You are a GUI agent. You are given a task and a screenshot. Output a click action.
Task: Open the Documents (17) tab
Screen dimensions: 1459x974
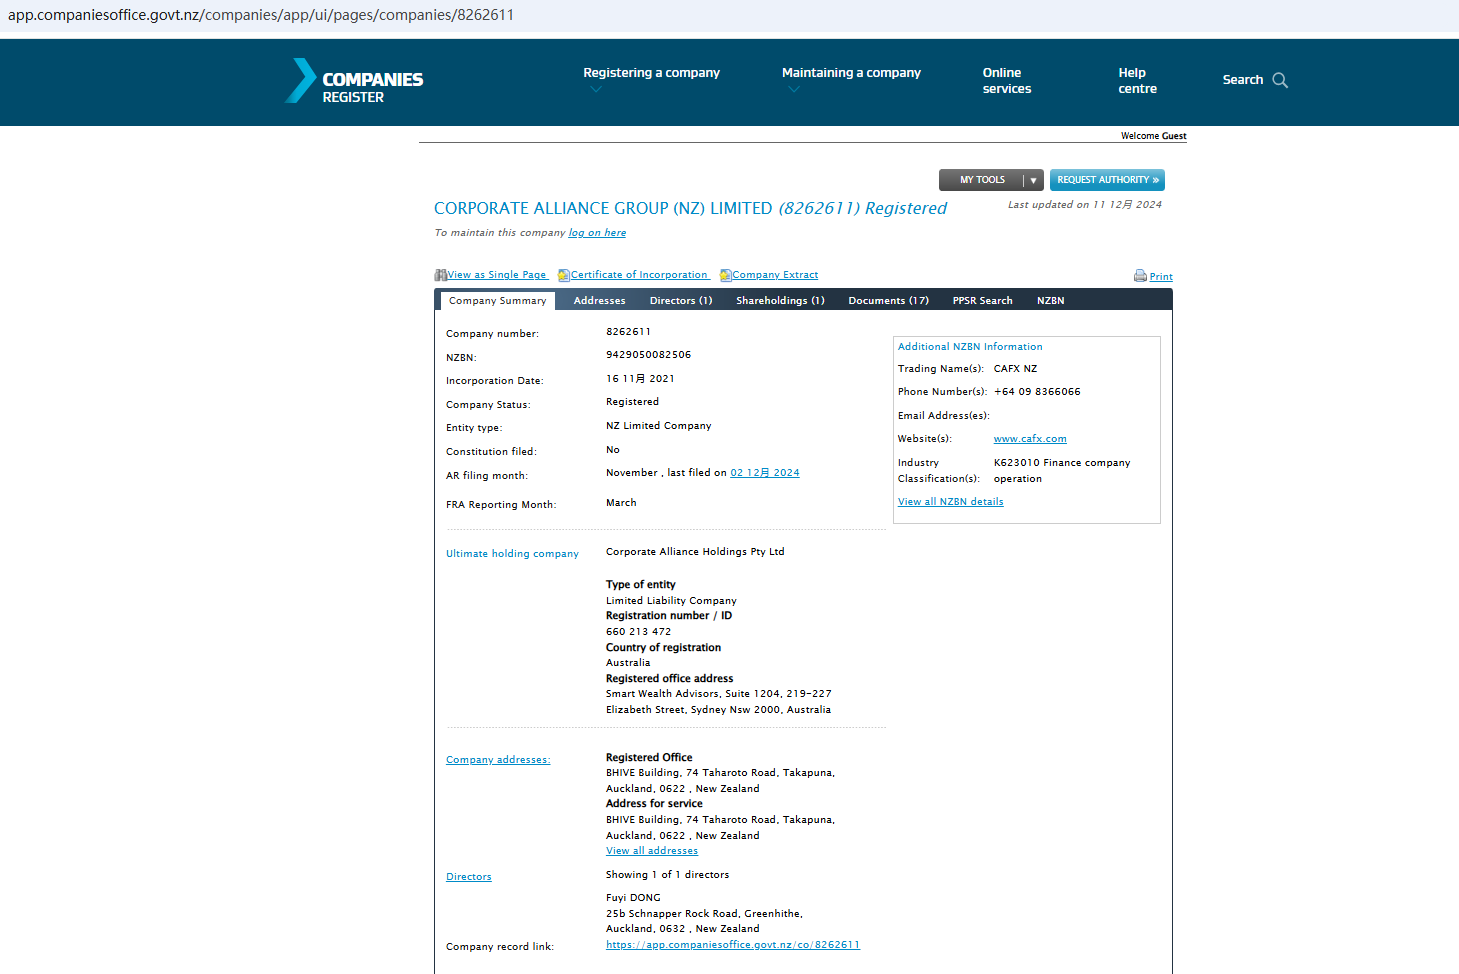(888, 301)
